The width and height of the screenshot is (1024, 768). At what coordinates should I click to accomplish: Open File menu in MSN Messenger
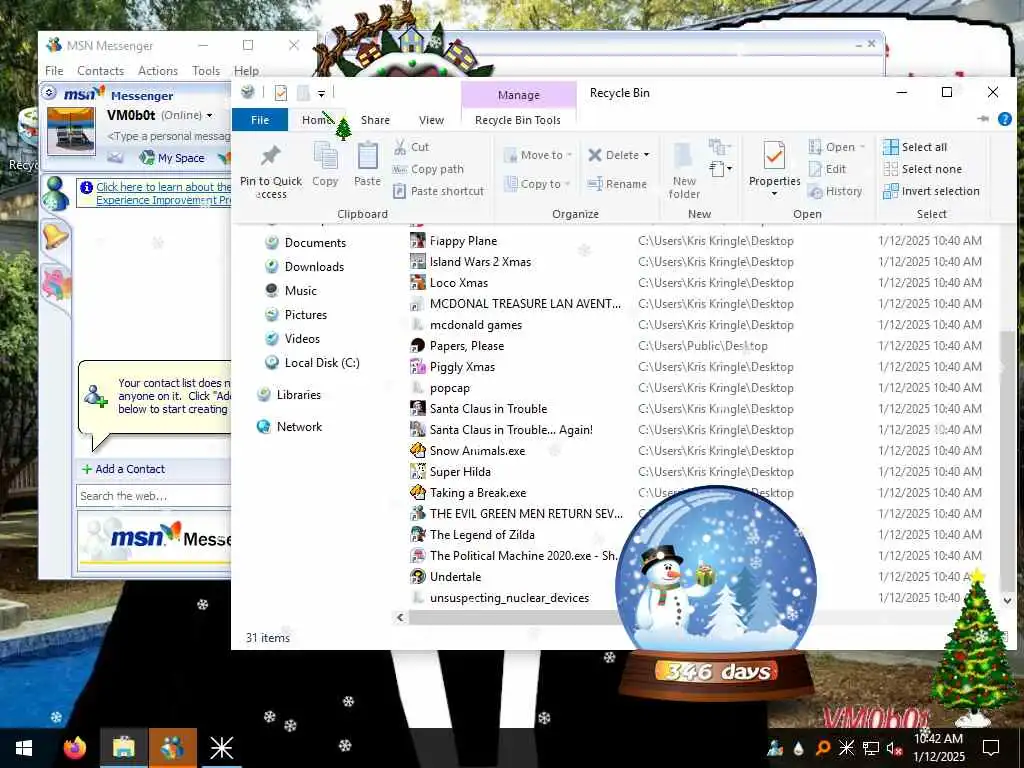pyautogui.click(x=54, y=71)
